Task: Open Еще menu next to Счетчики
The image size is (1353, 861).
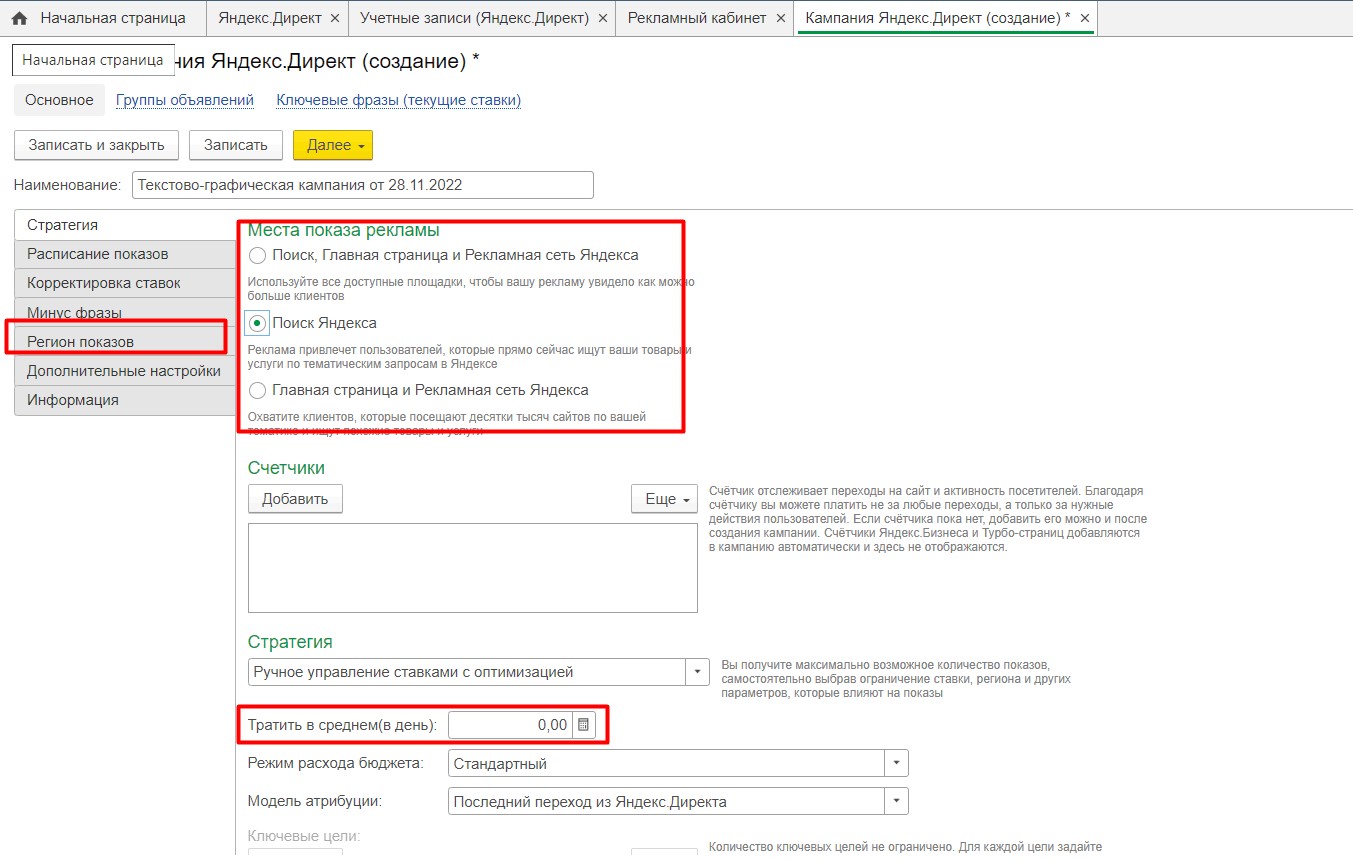Action: coord(665,499)
